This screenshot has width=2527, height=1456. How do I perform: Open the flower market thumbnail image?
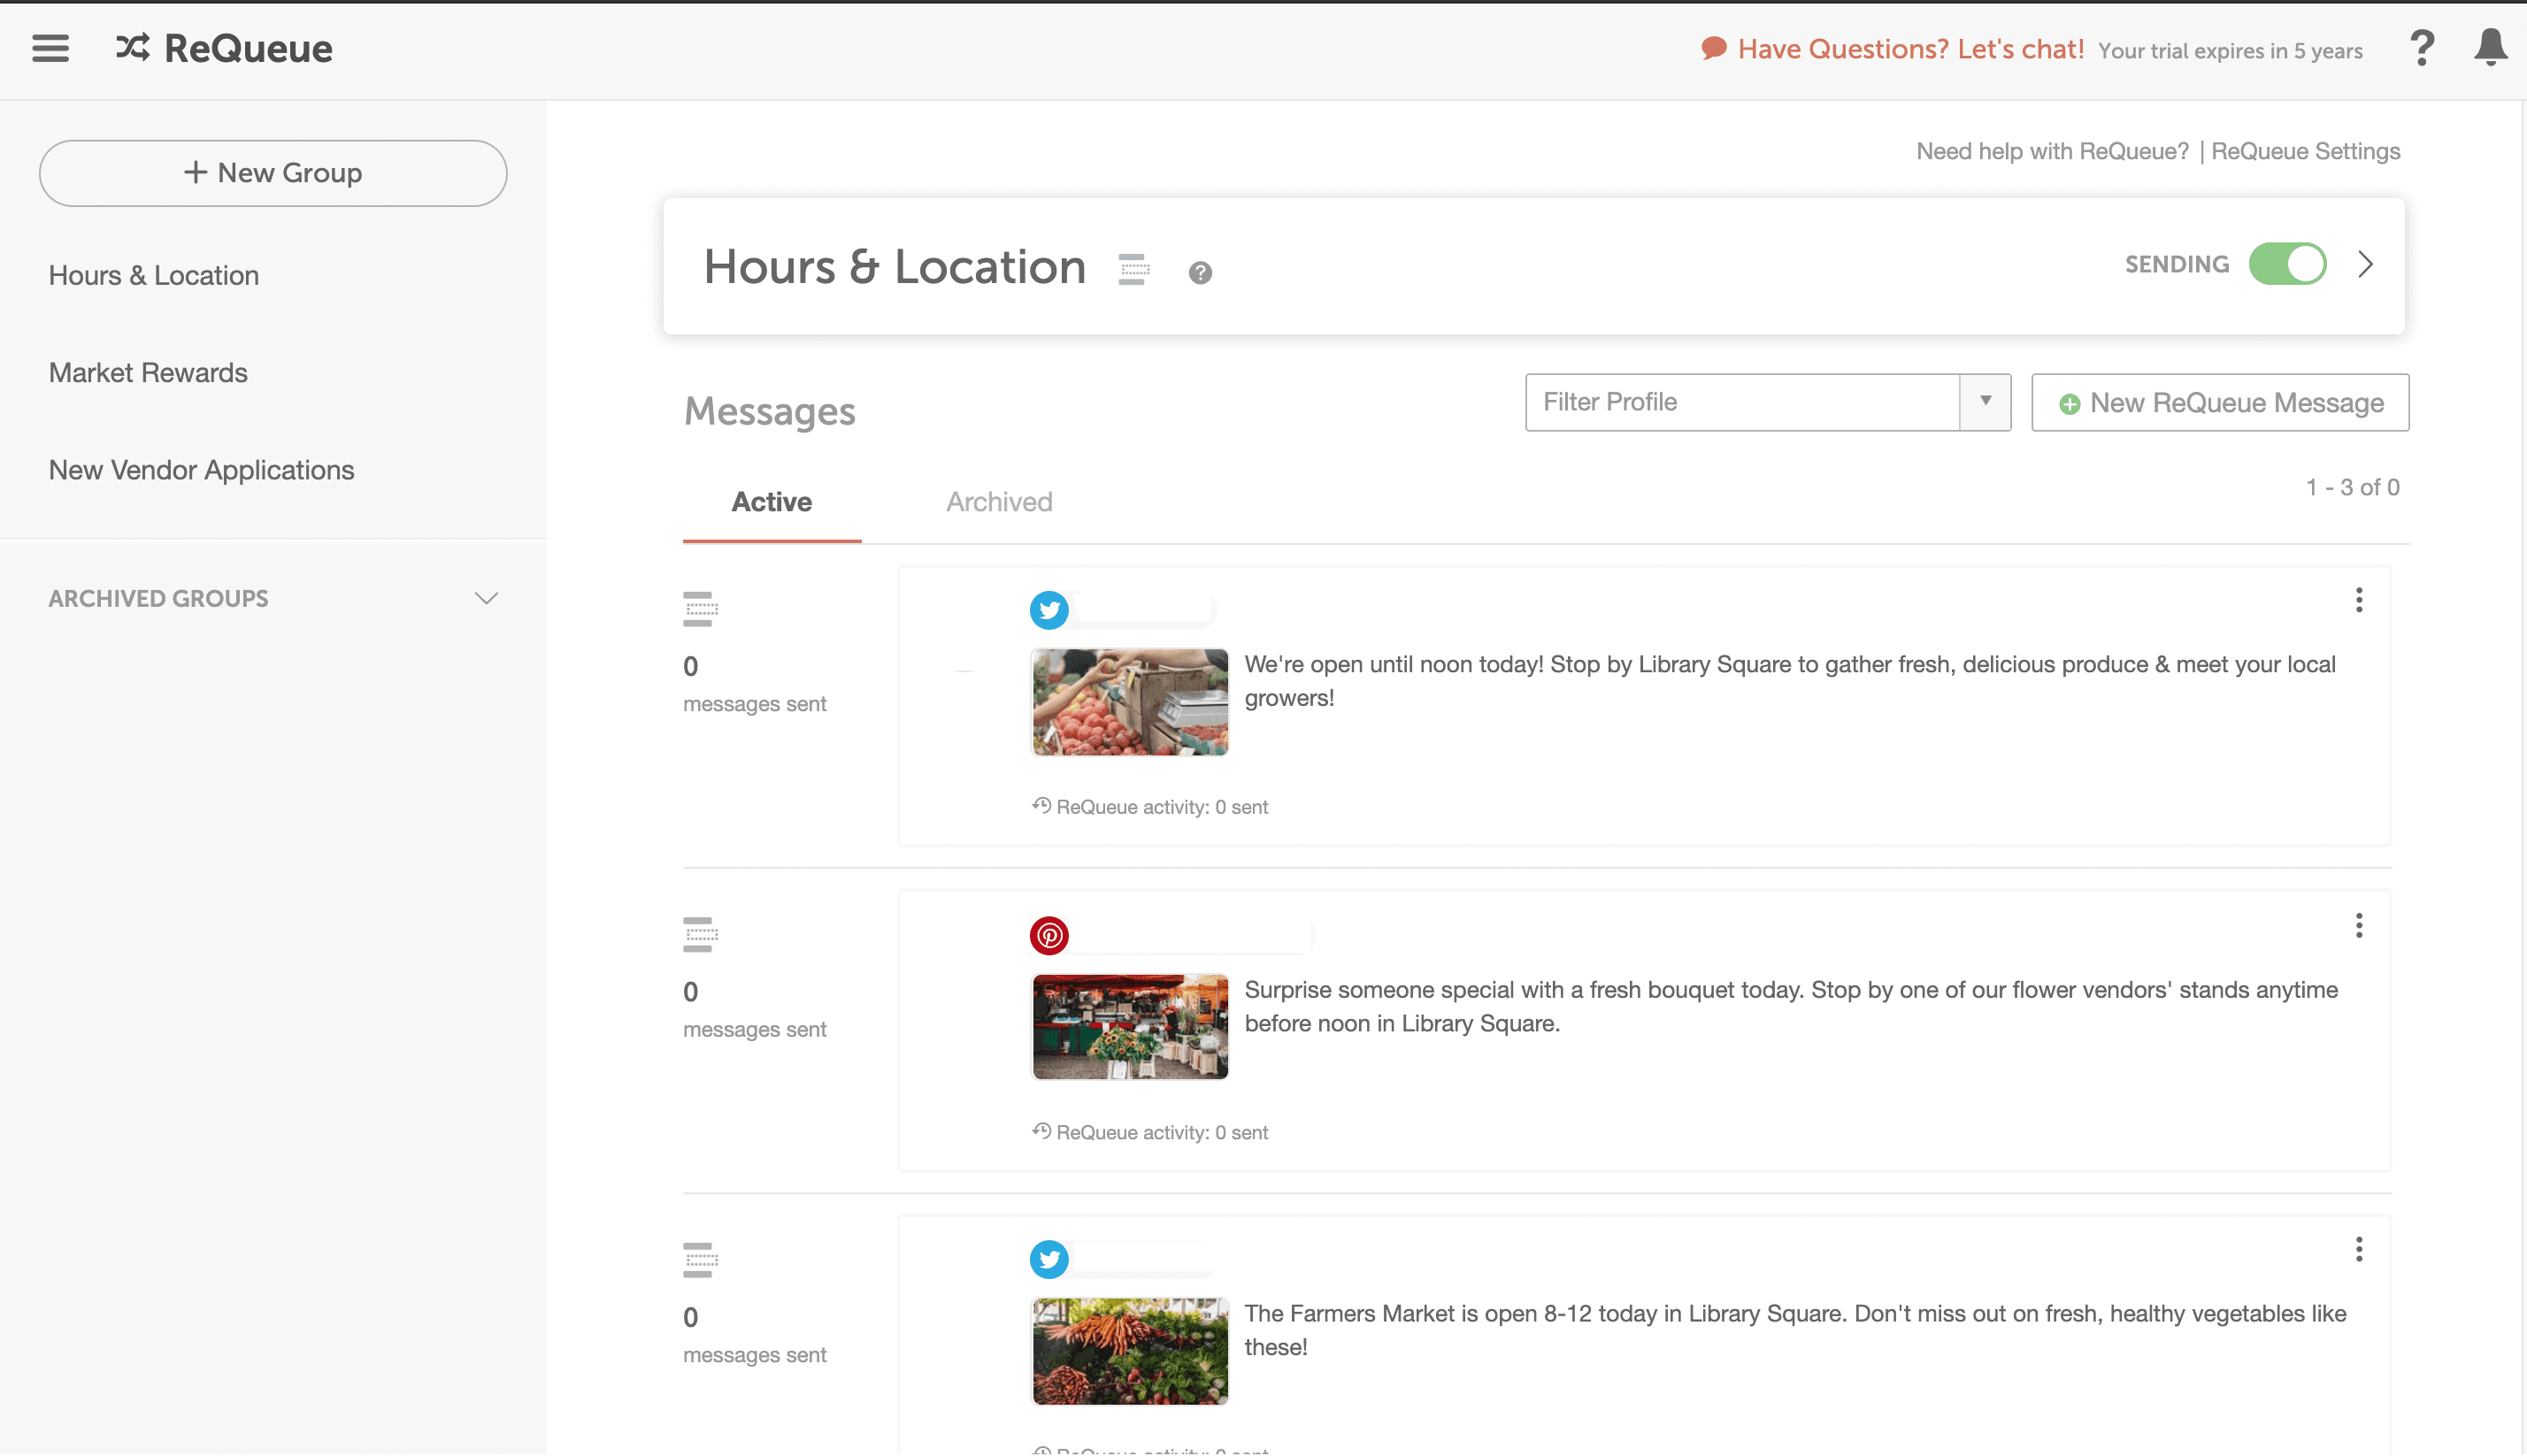(1129, 1026)
